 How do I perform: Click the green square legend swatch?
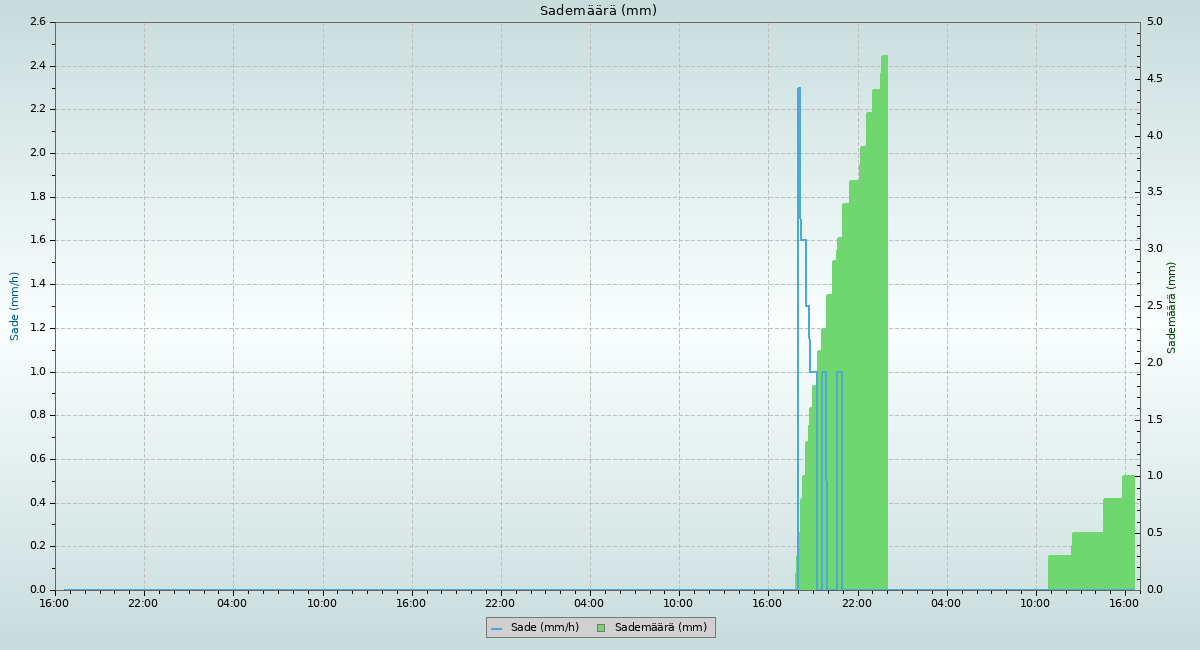click(601, 628)
